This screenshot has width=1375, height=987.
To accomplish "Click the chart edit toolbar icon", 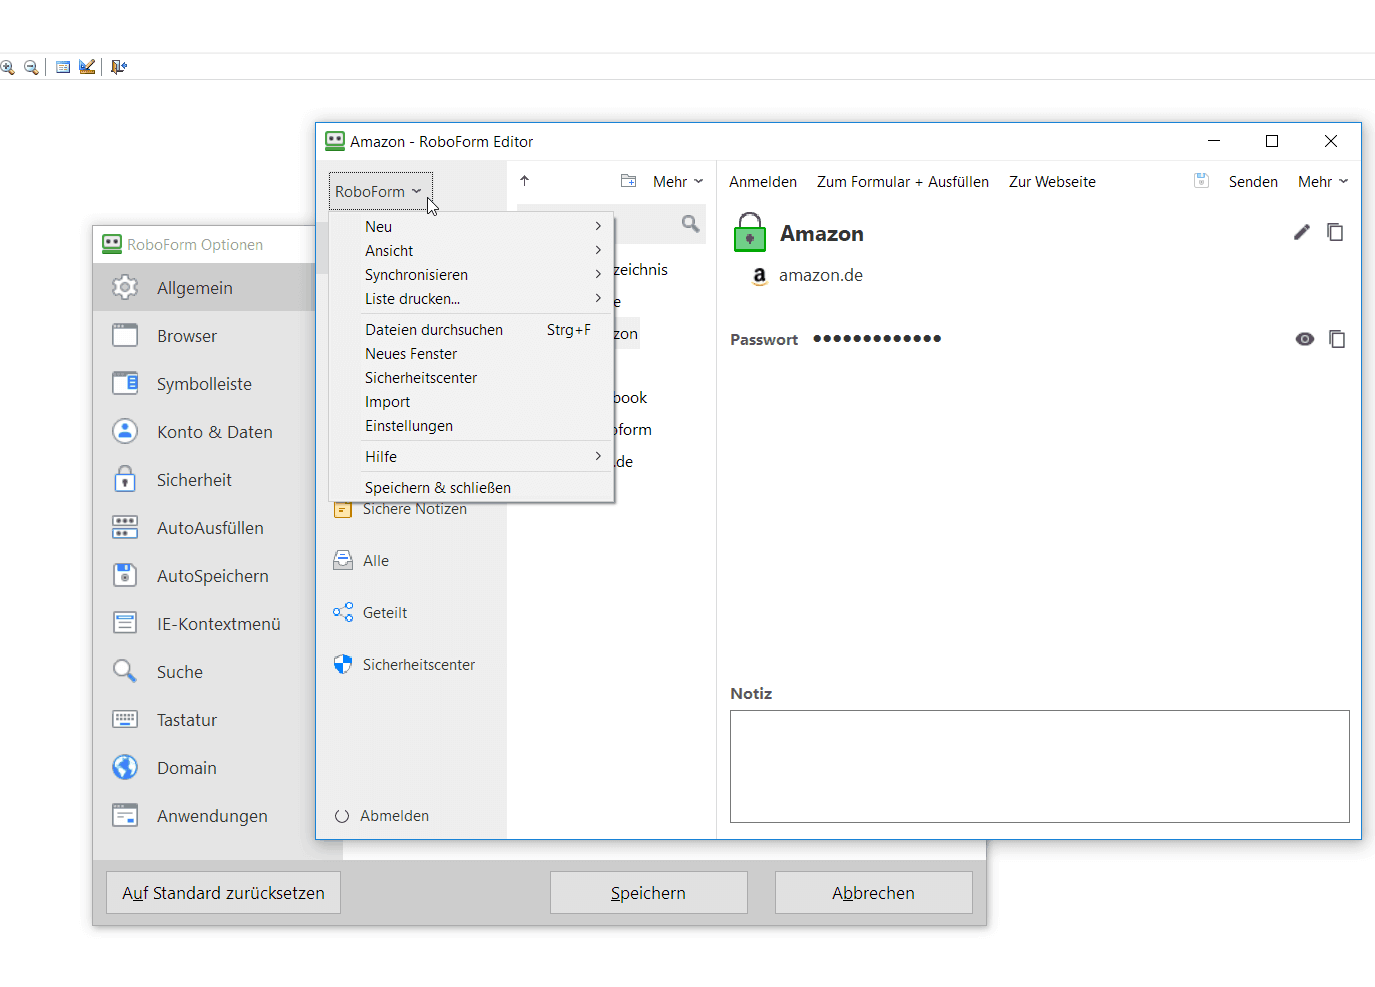I will [x=87, y=67].
